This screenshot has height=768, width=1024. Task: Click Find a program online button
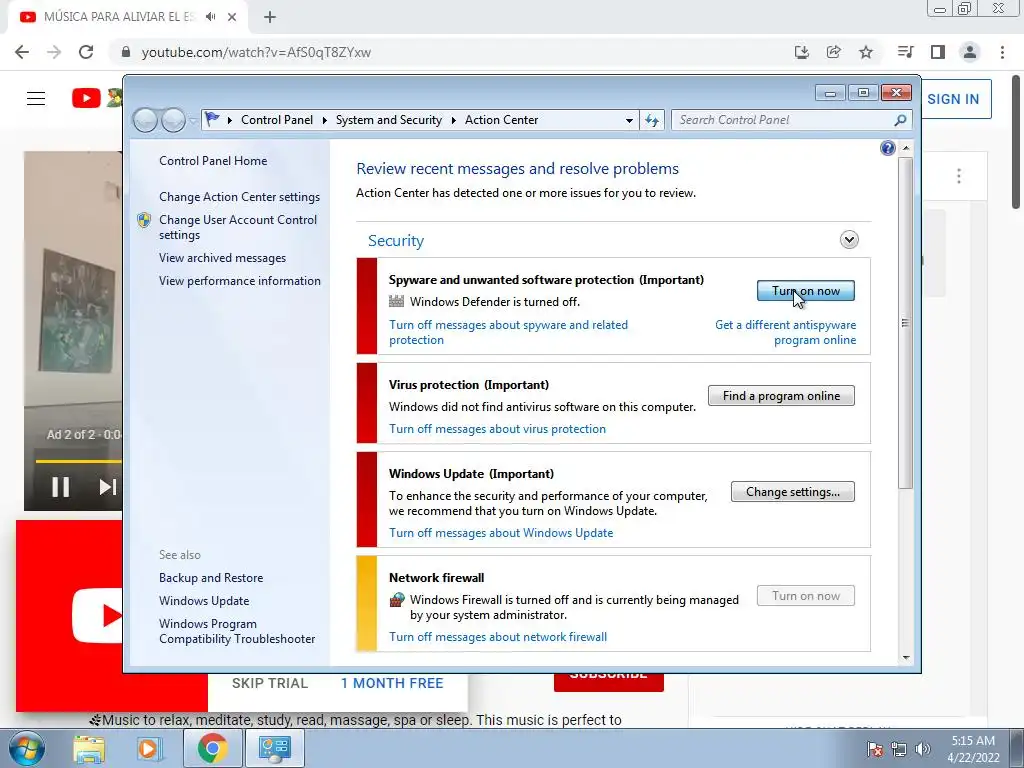(781, 396)
